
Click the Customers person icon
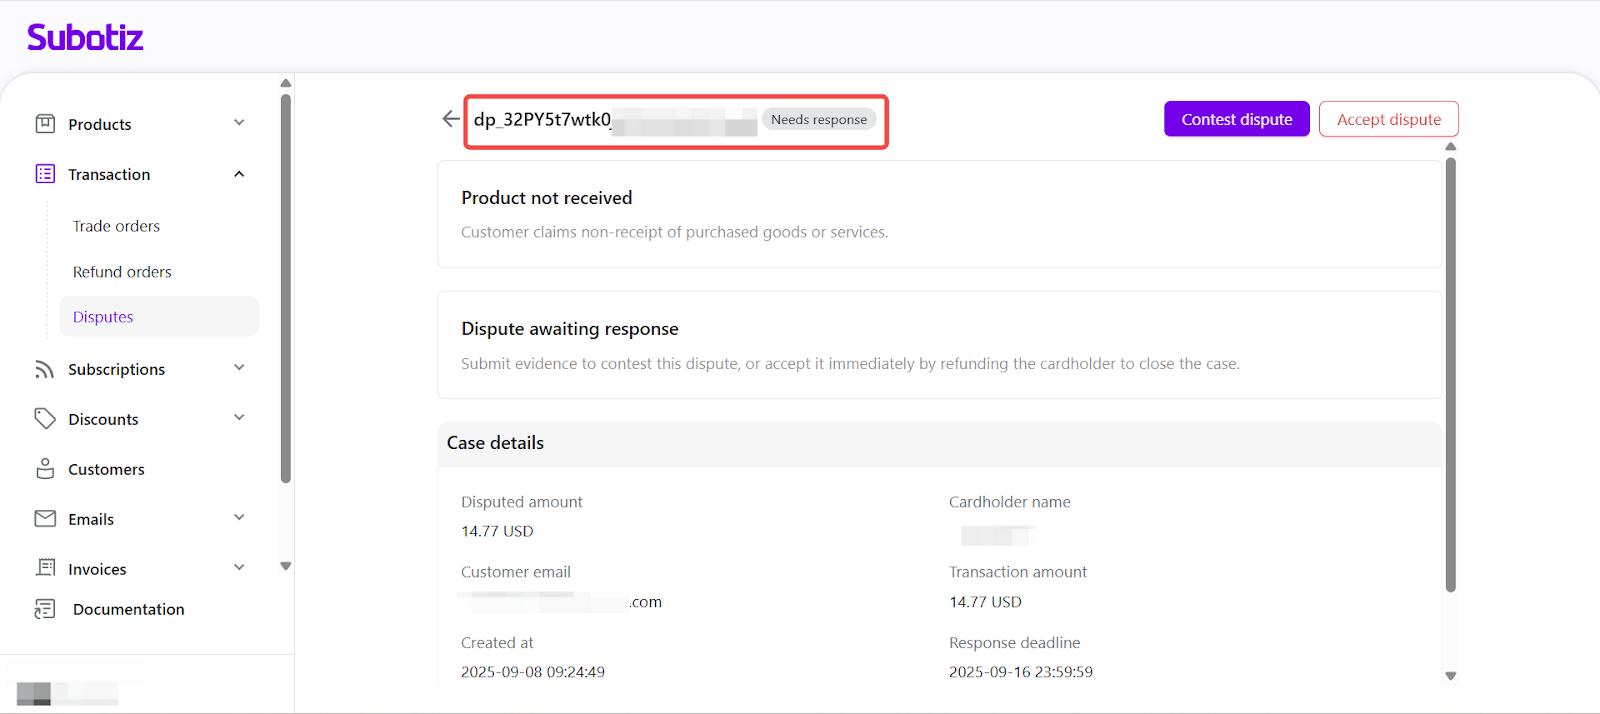pos(45,469)
